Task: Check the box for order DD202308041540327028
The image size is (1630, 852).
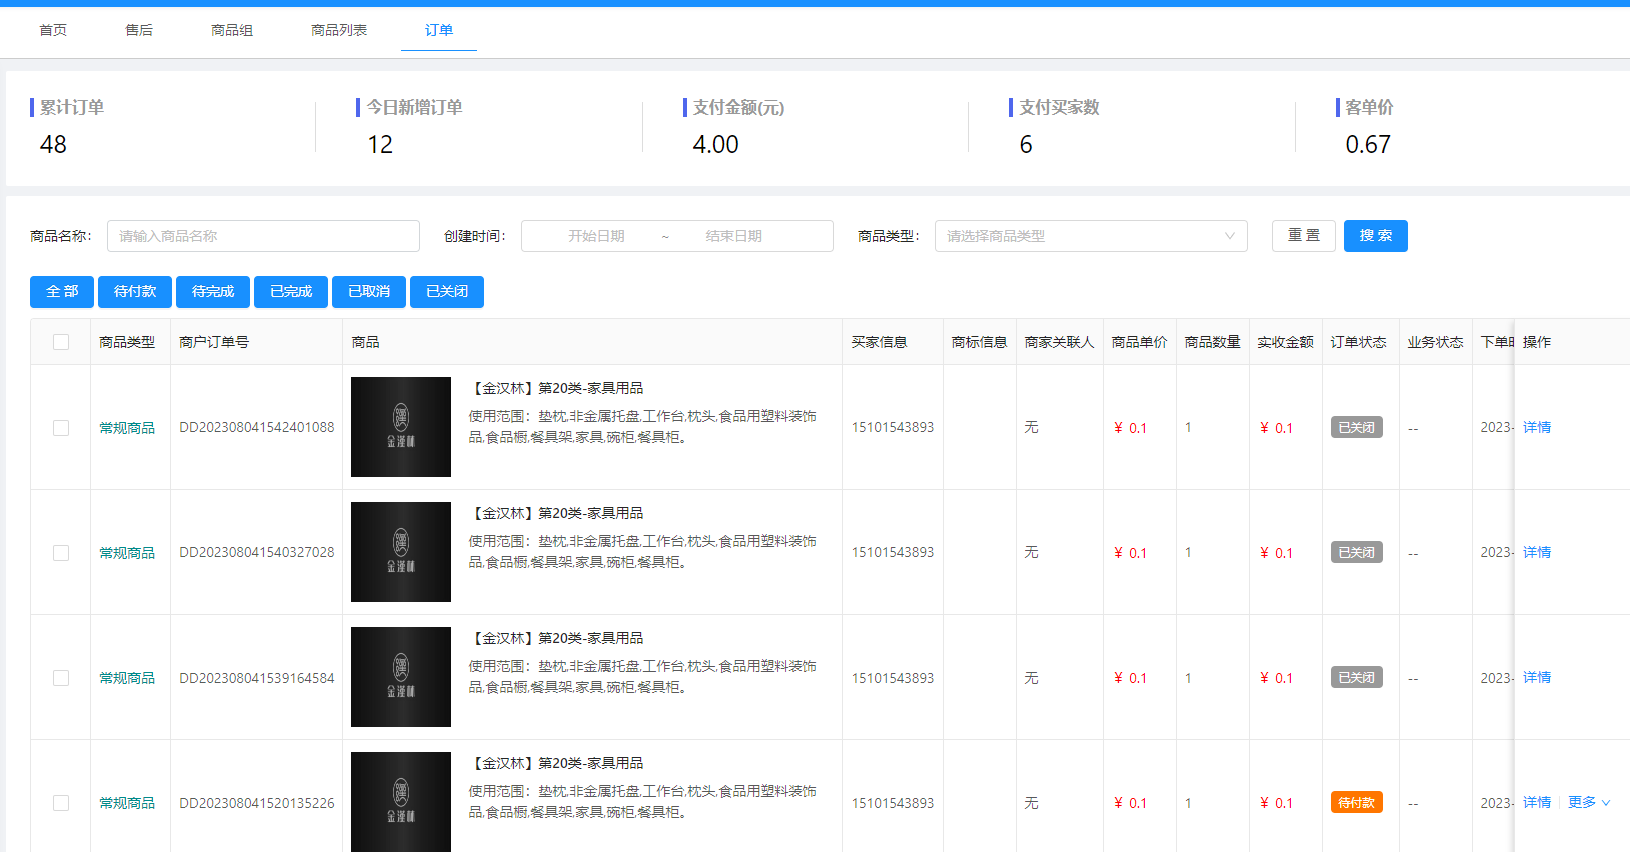Action: coord(61,553)
